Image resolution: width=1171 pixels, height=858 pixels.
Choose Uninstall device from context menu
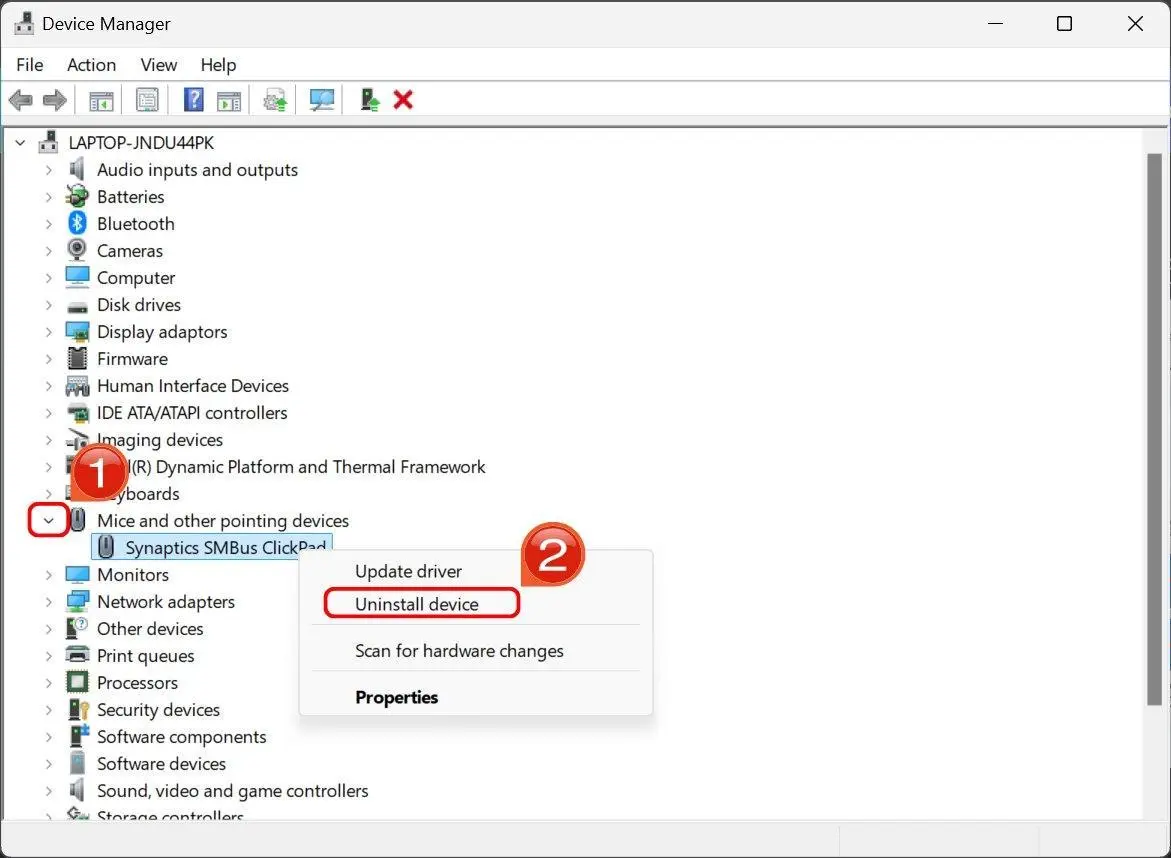pos(417,604)
